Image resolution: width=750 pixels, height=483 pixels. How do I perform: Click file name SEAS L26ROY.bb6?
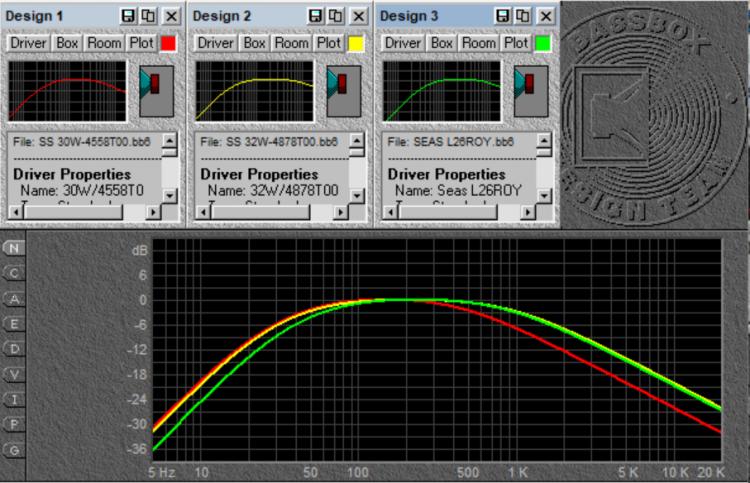463,142
